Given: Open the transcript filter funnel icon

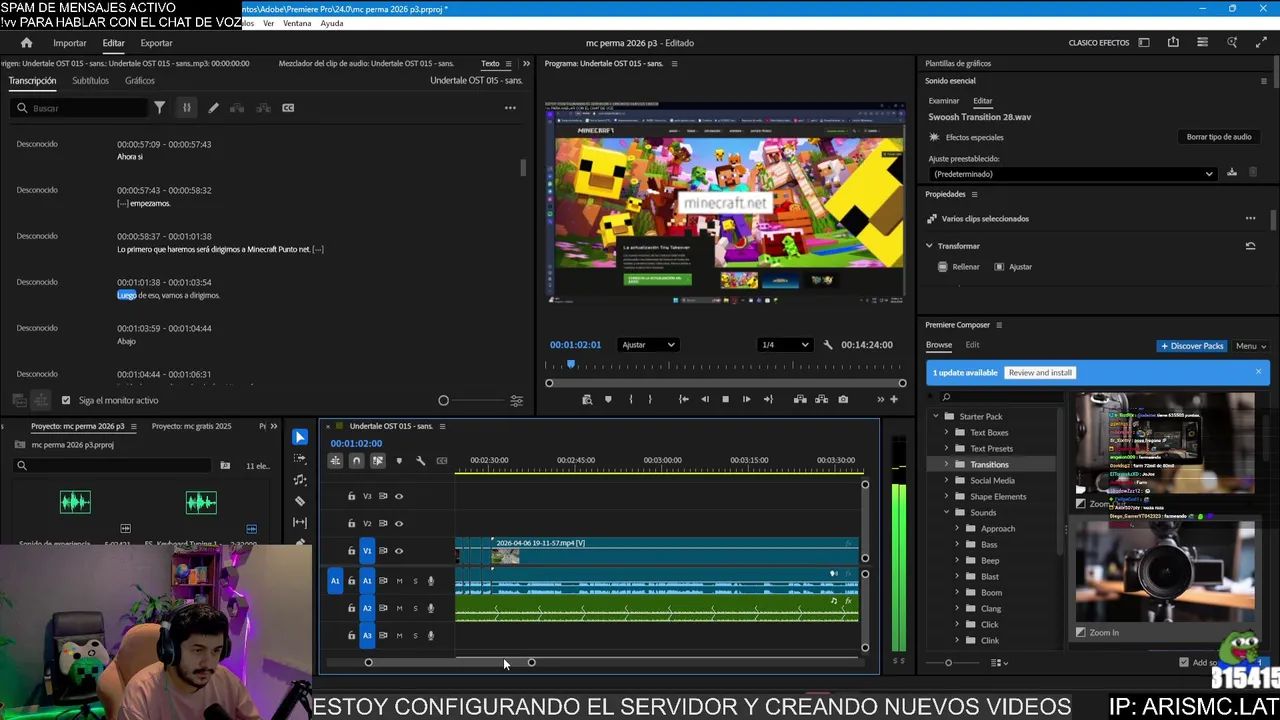Looking at the screenshot, I should 159,108.
